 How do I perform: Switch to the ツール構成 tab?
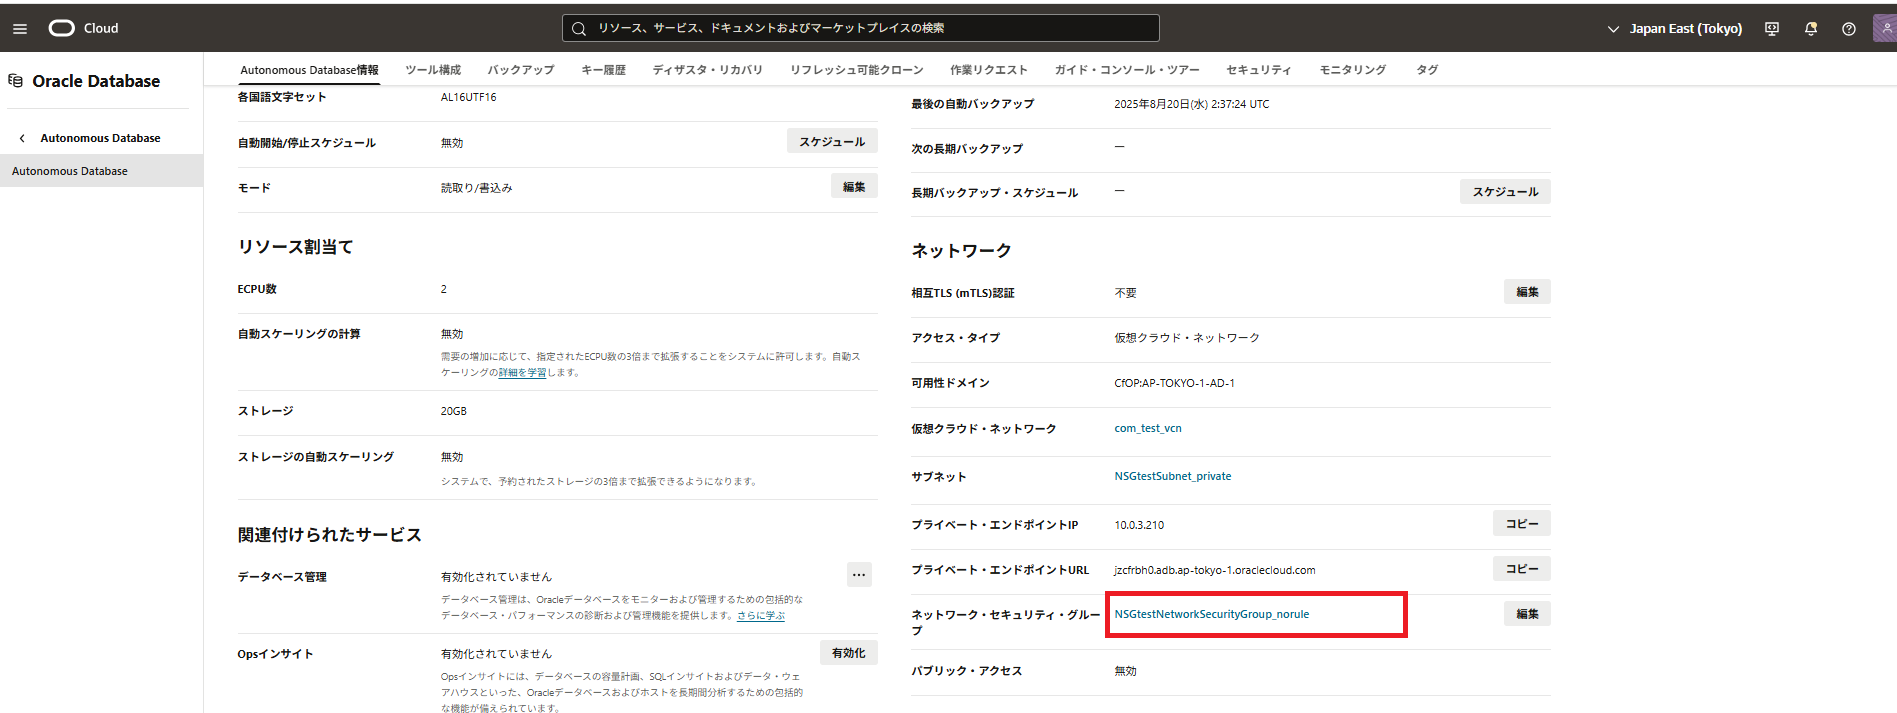[x=433, y=70]
